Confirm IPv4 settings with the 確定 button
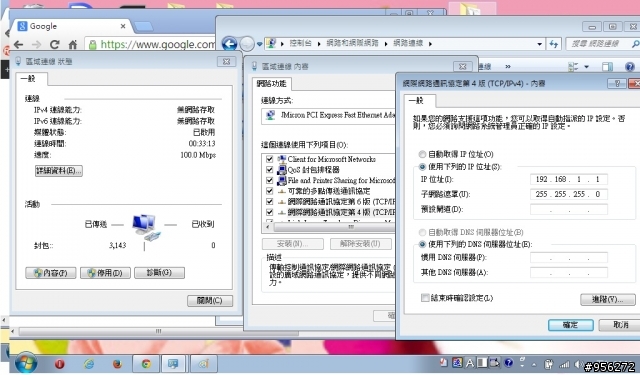Viewport: 640px width, 375px height. click(x=571, y=325)
